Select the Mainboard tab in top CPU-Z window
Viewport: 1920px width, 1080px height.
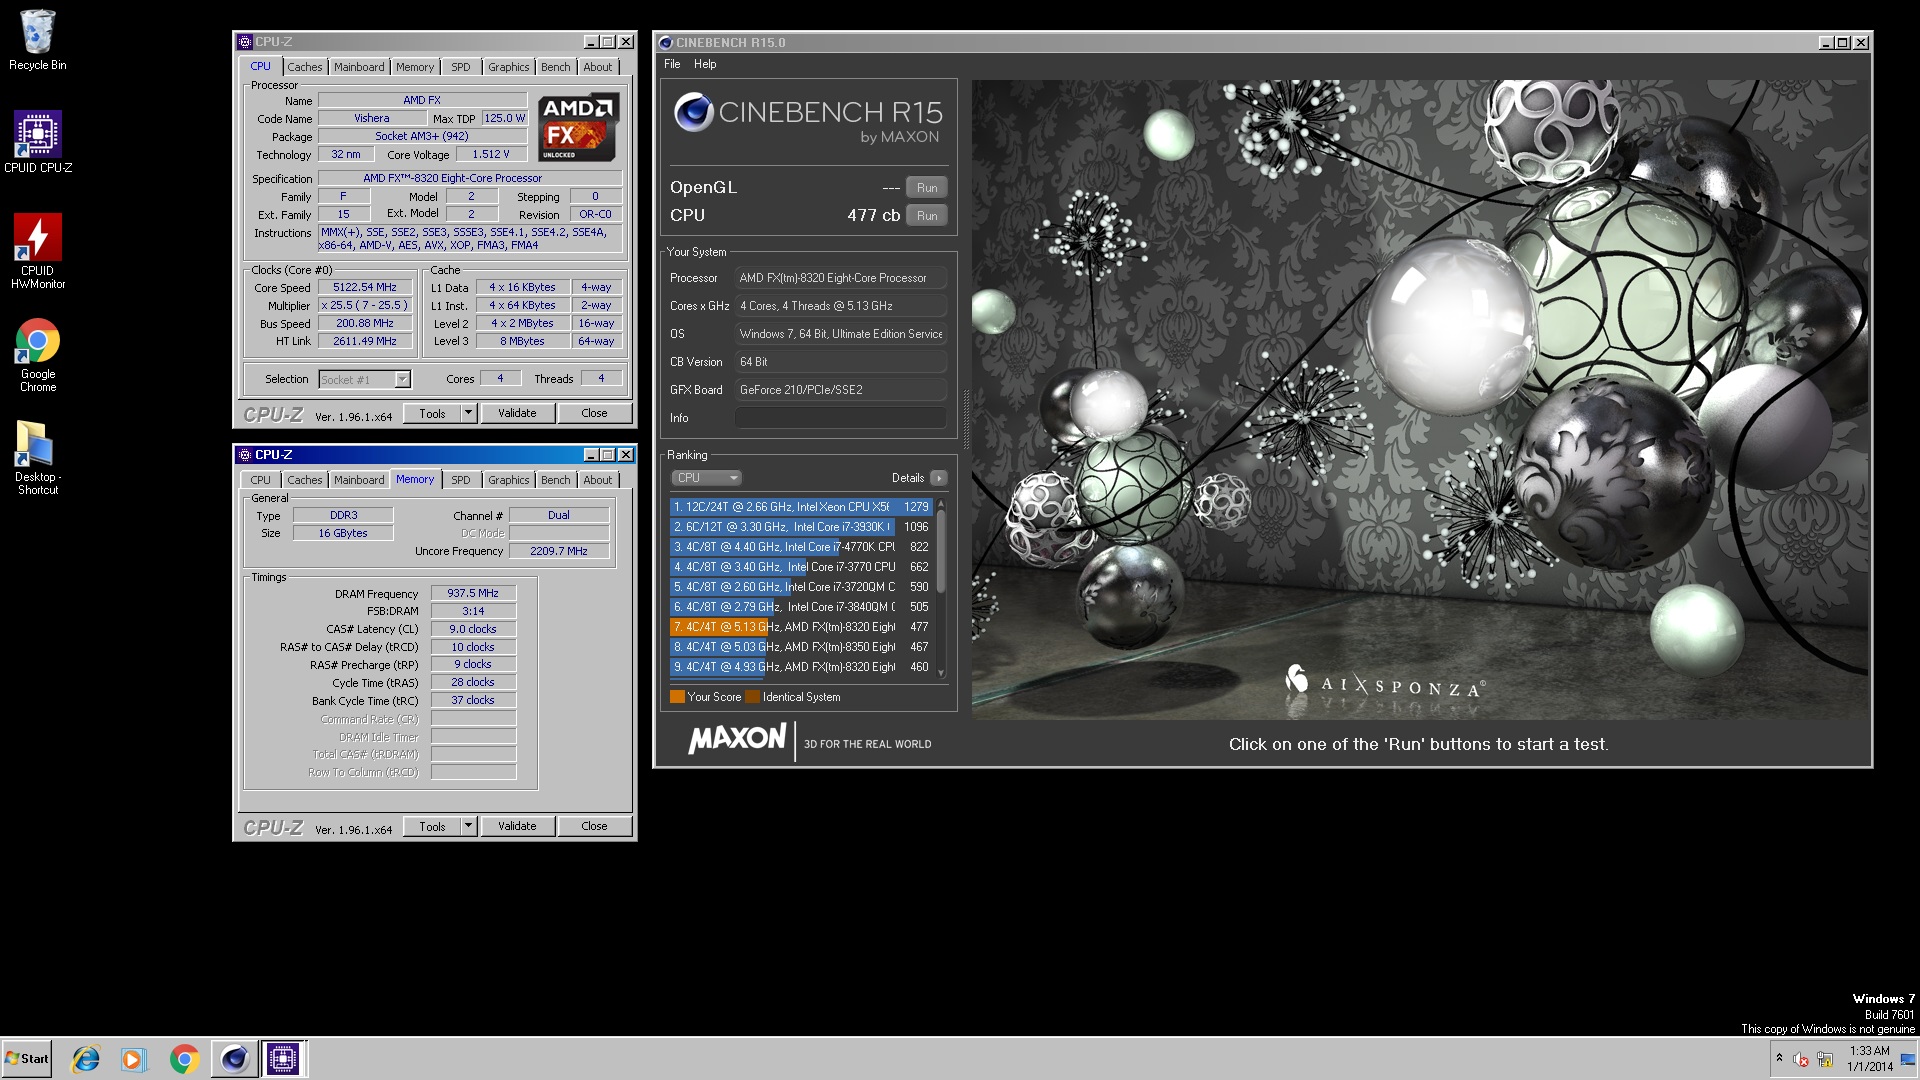pos(359,67)
